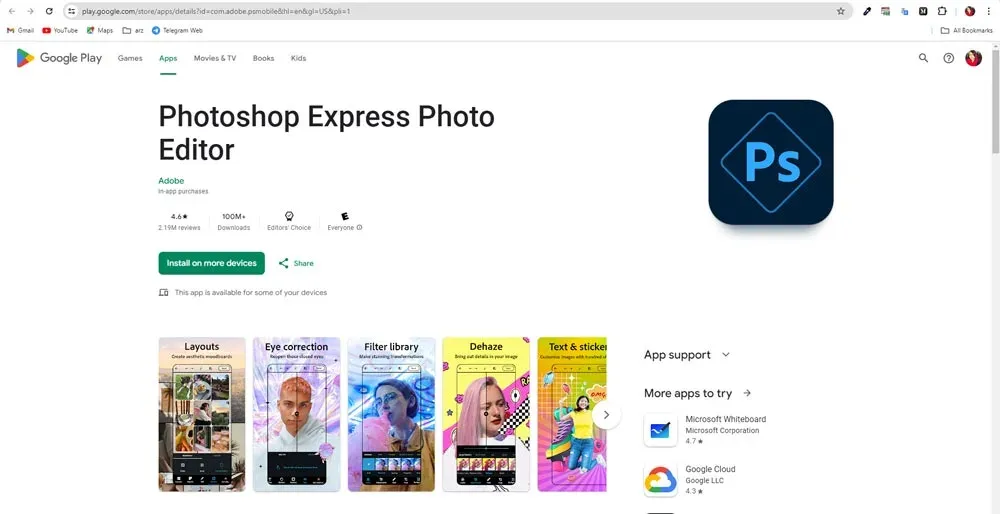Open Chrome three-dot menu

(x=987, y=11)
